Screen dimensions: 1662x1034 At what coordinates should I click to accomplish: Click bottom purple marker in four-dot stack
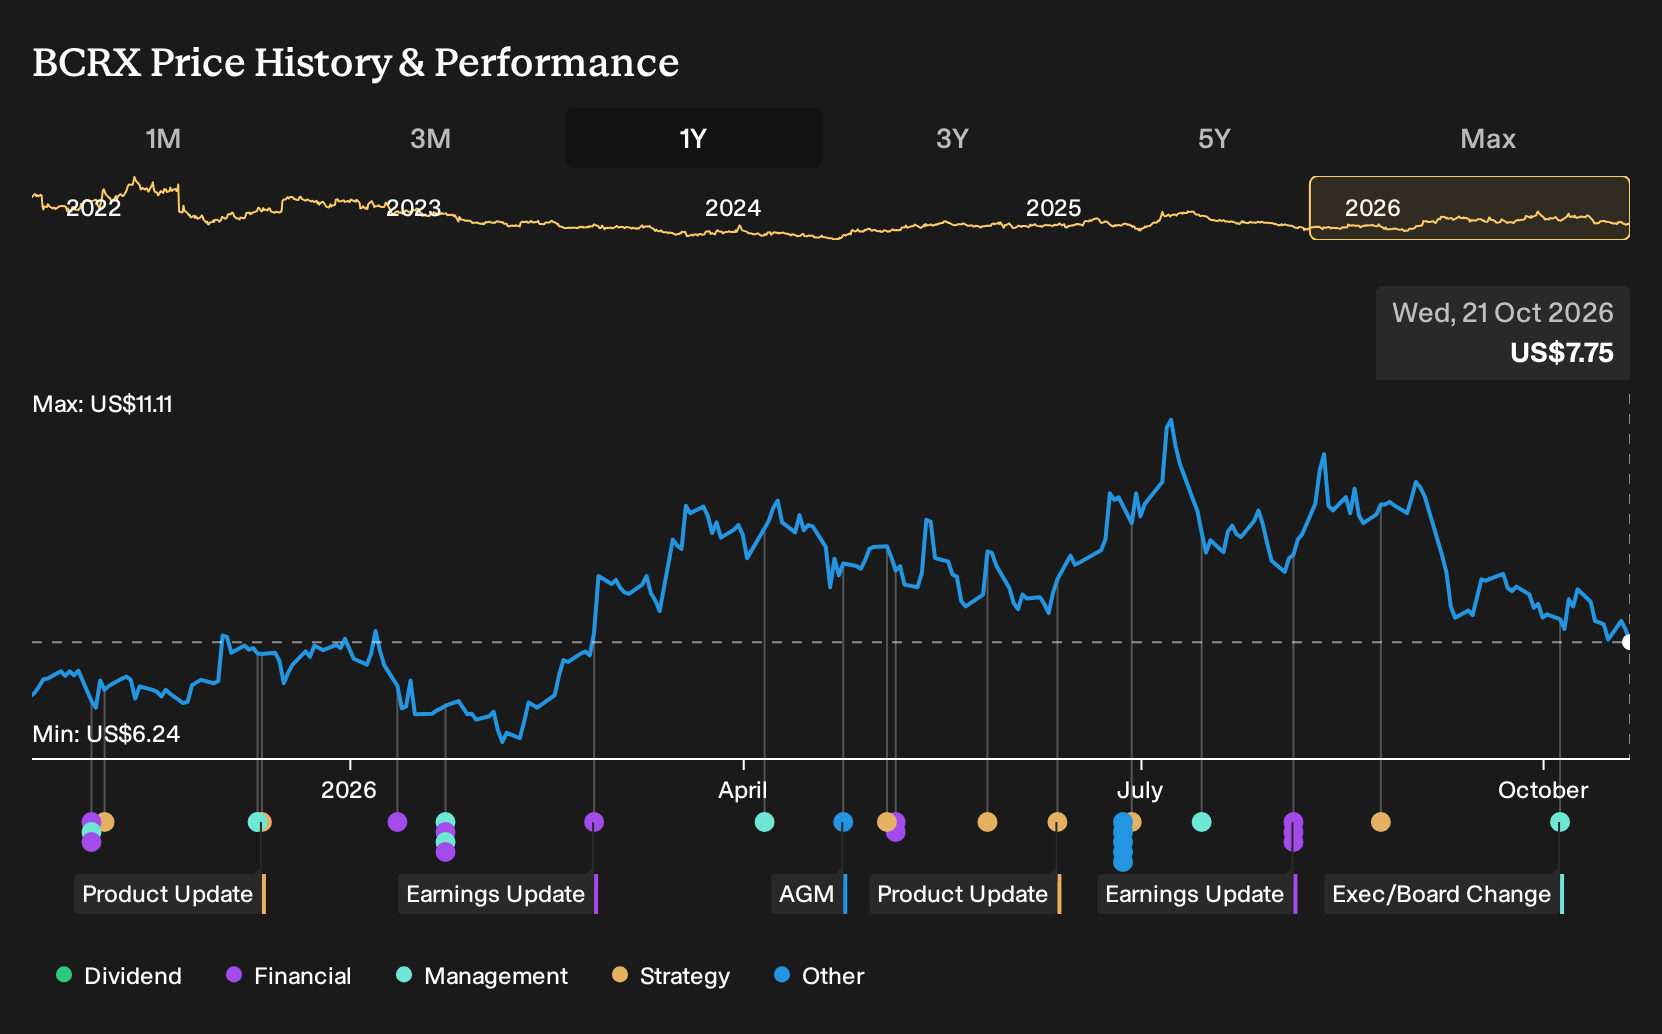click(x=445, y=852)
